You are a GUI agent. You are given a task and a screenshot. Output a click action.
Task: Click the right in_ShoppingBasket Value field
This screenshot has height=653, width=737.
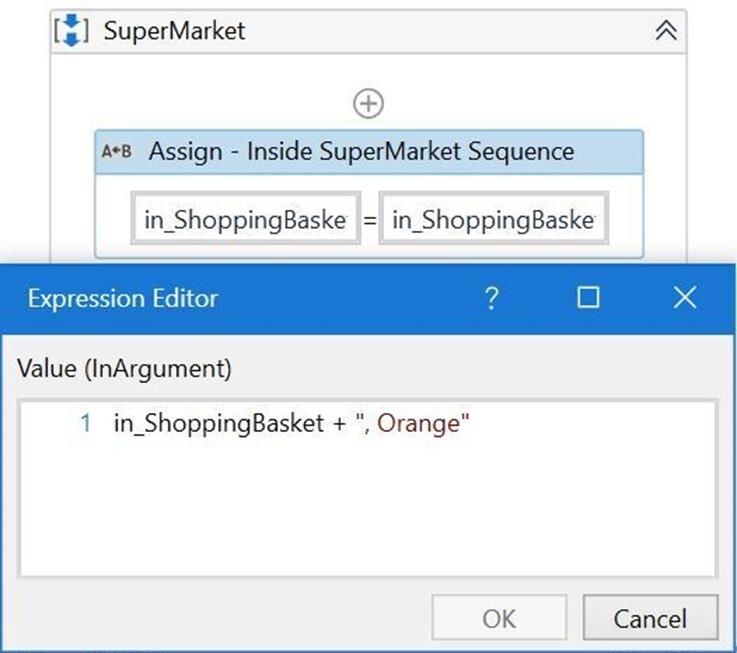494,218
